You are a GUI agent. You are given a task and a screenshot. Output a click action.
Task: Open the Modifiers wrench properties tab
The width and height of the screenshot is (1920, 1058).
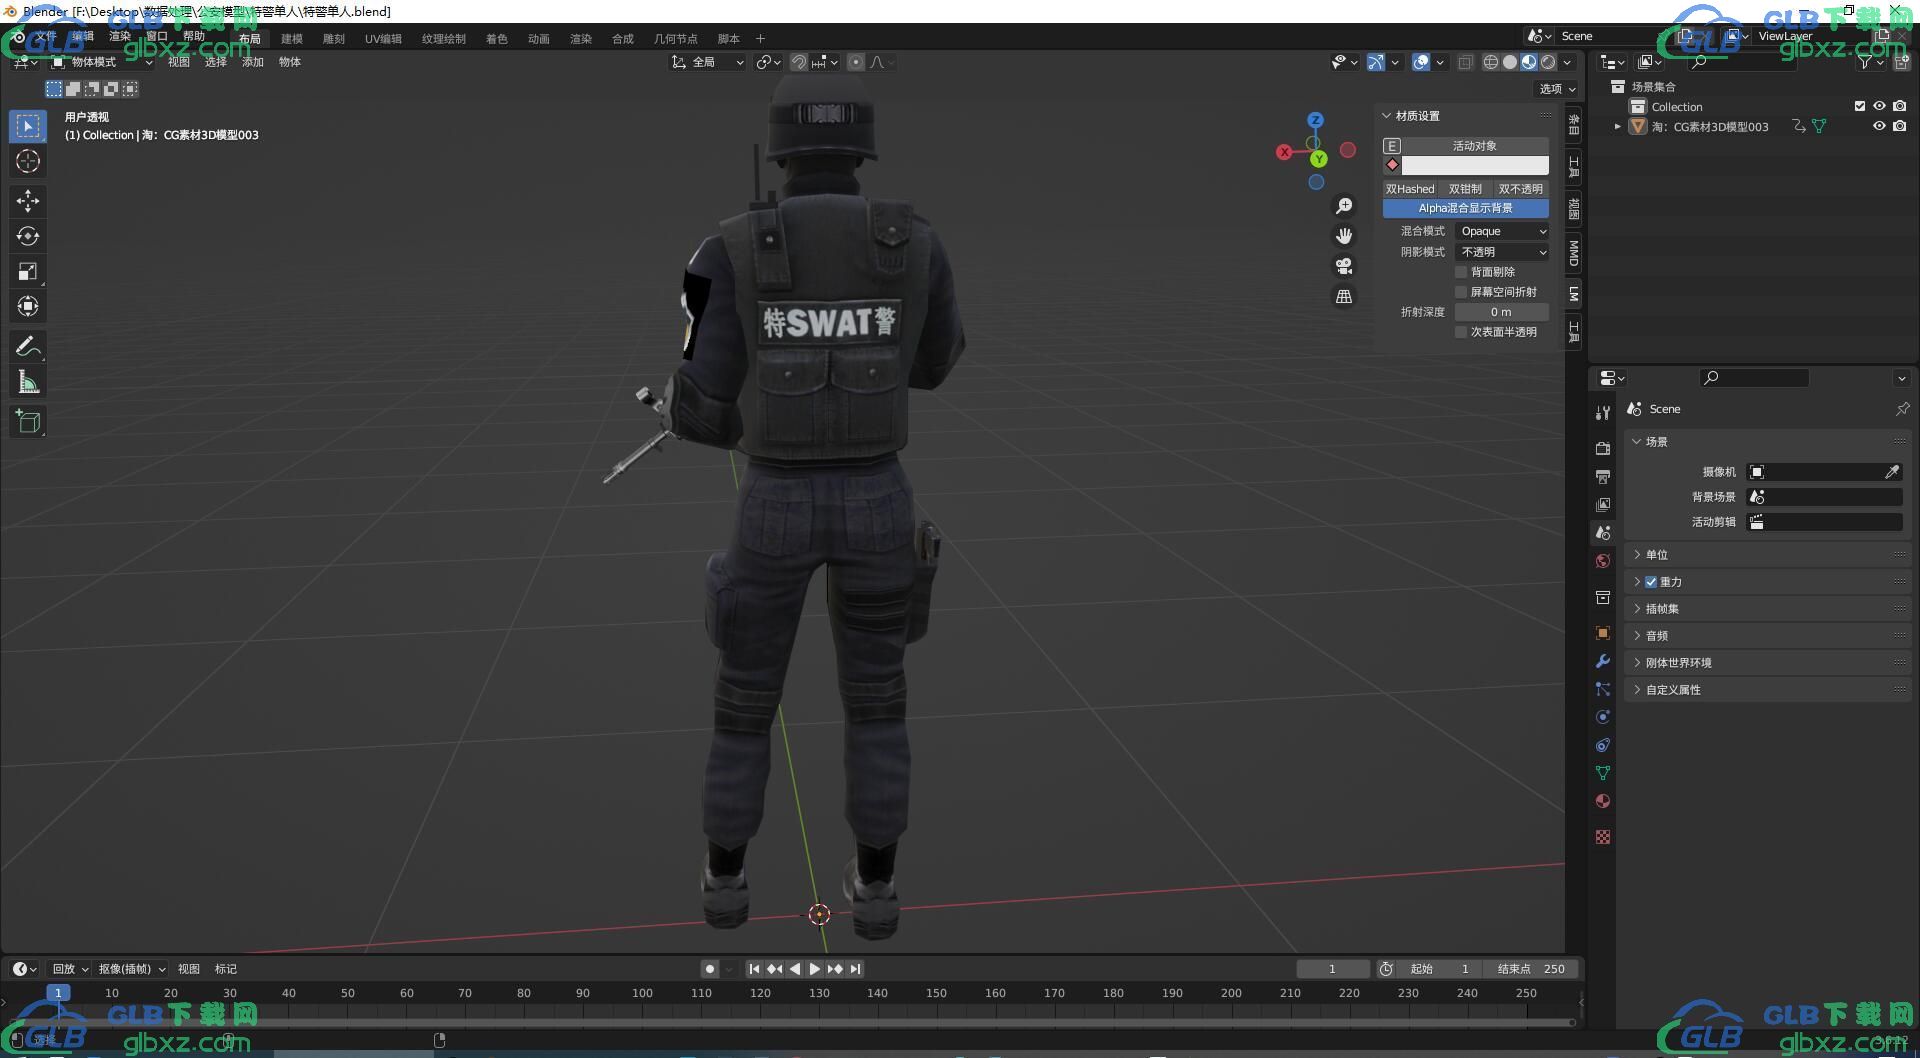(1603, 661)
